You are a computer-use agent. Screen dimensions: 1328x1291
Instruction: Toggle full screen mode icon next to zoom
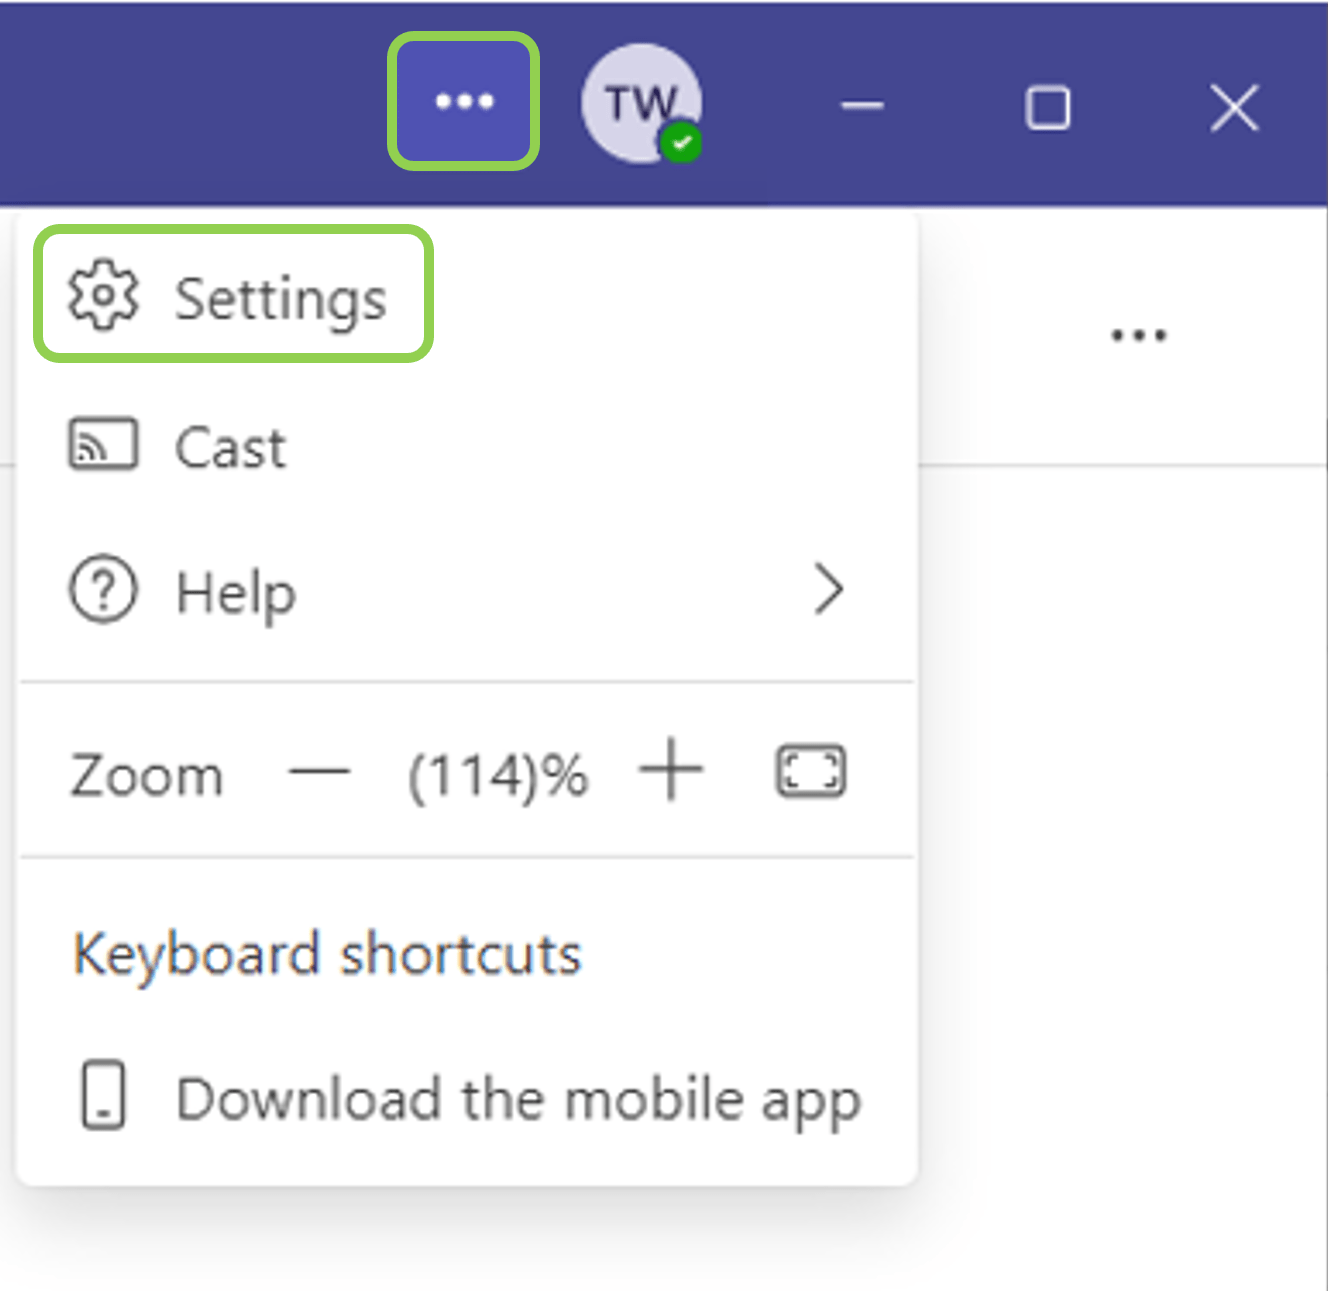coord(810,772)
